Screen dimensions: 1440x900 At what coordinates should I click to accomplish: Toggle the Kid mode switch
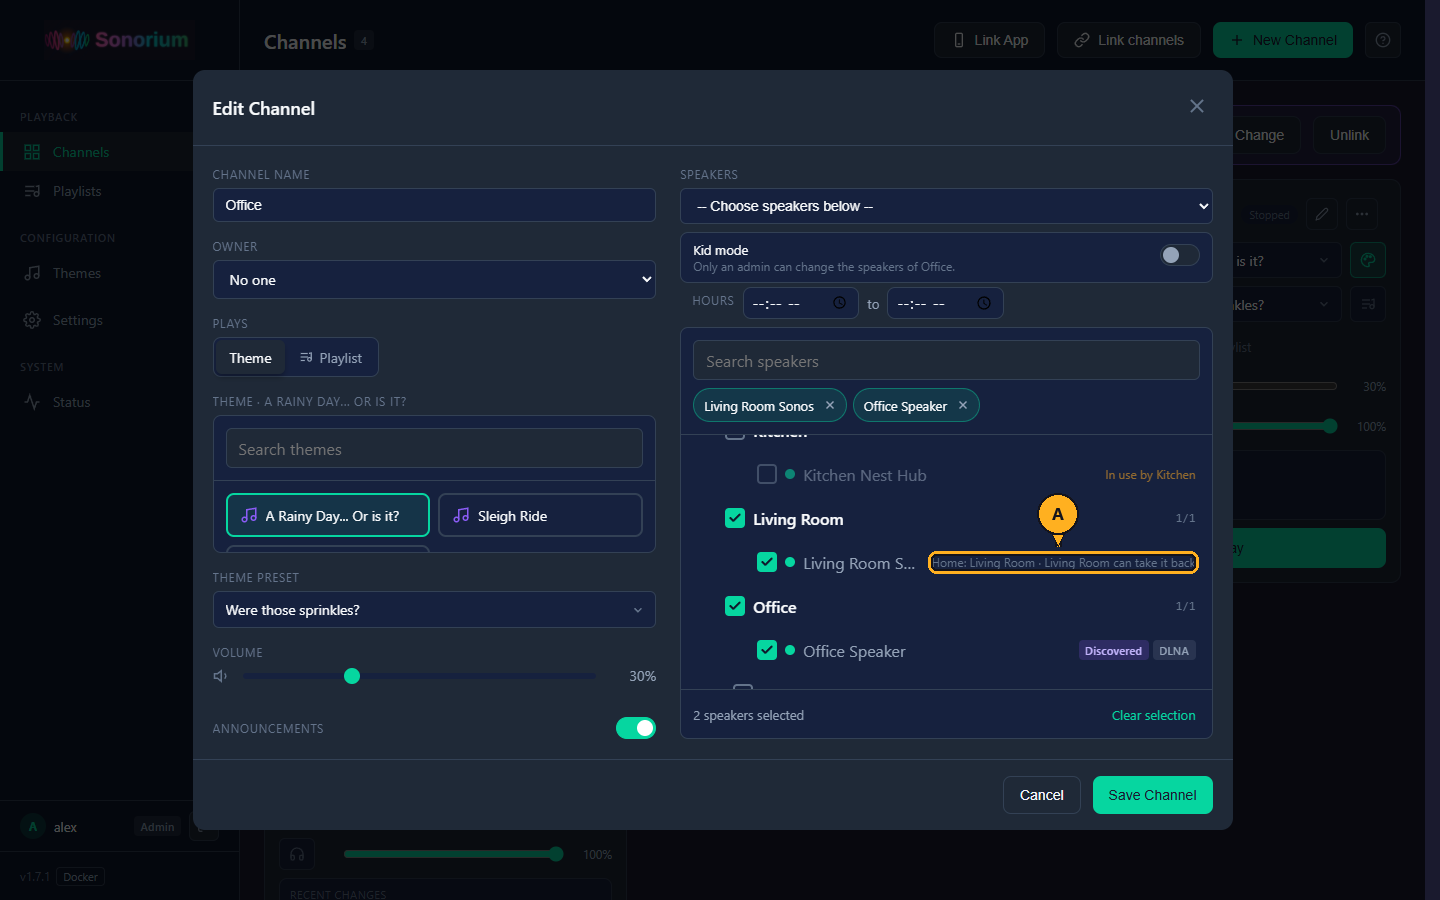(x=1179, y=255)
